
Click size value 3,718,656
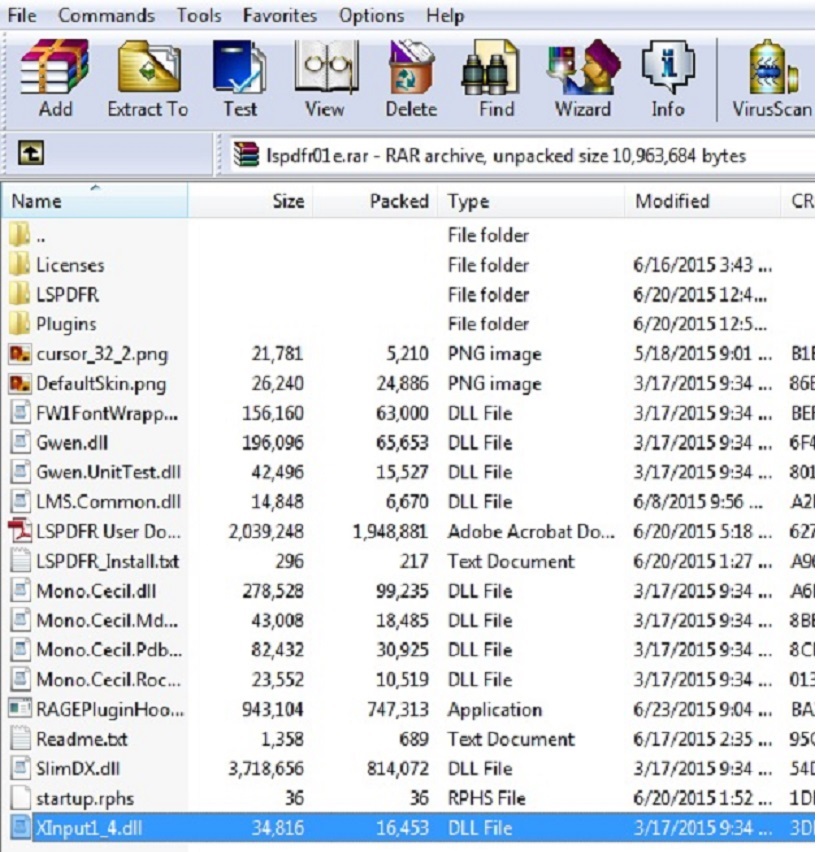[266, 768]
